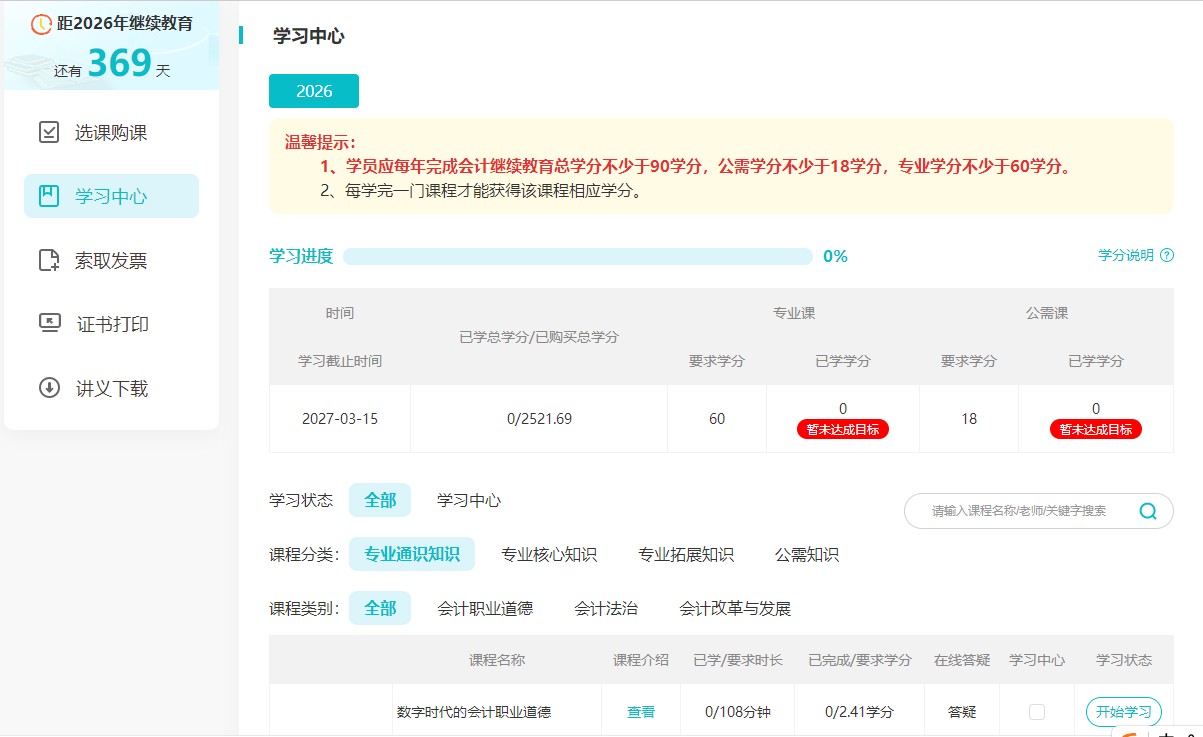The image size is (1203, 737).
Task: Open 索取发票 in the sidebar
Action: click(111, 260)
